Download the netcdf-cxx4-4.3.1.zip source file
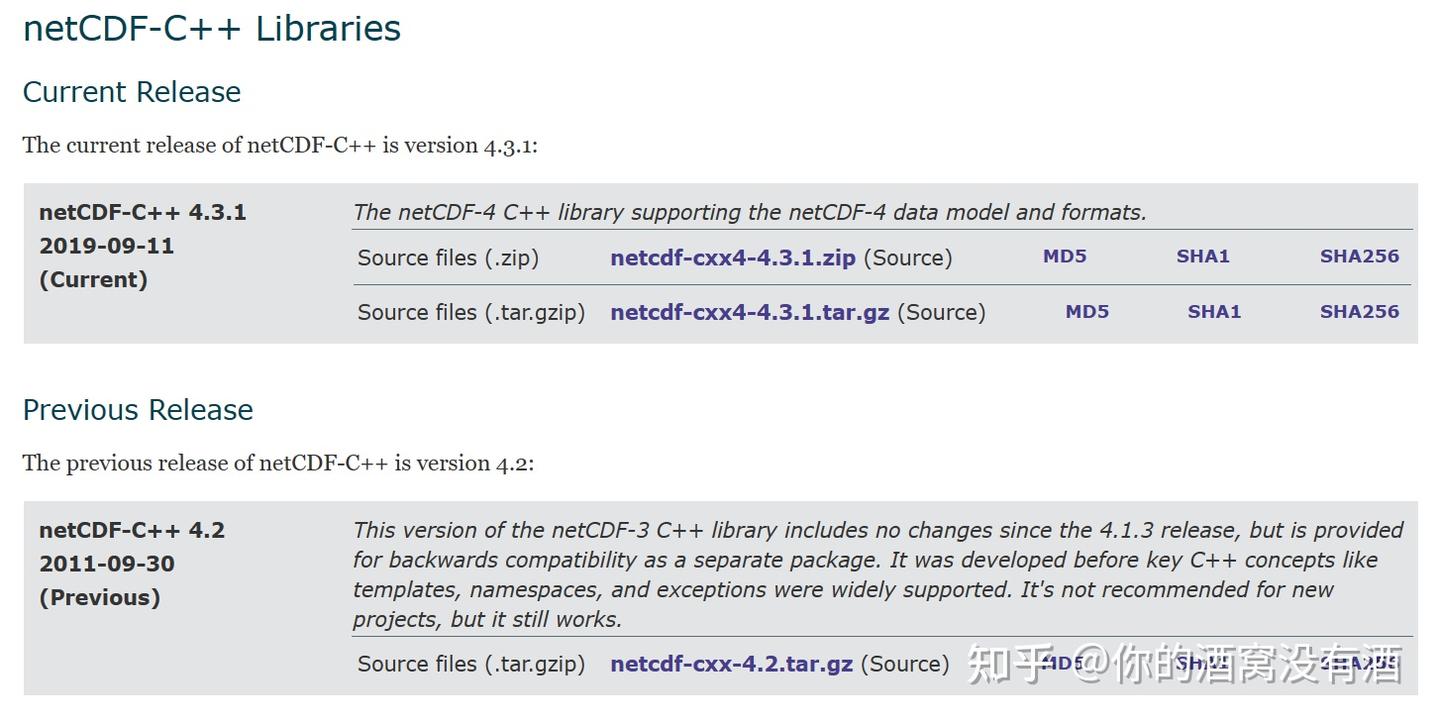This screenshot has height=724, width=1440. [x=732, y=258]
